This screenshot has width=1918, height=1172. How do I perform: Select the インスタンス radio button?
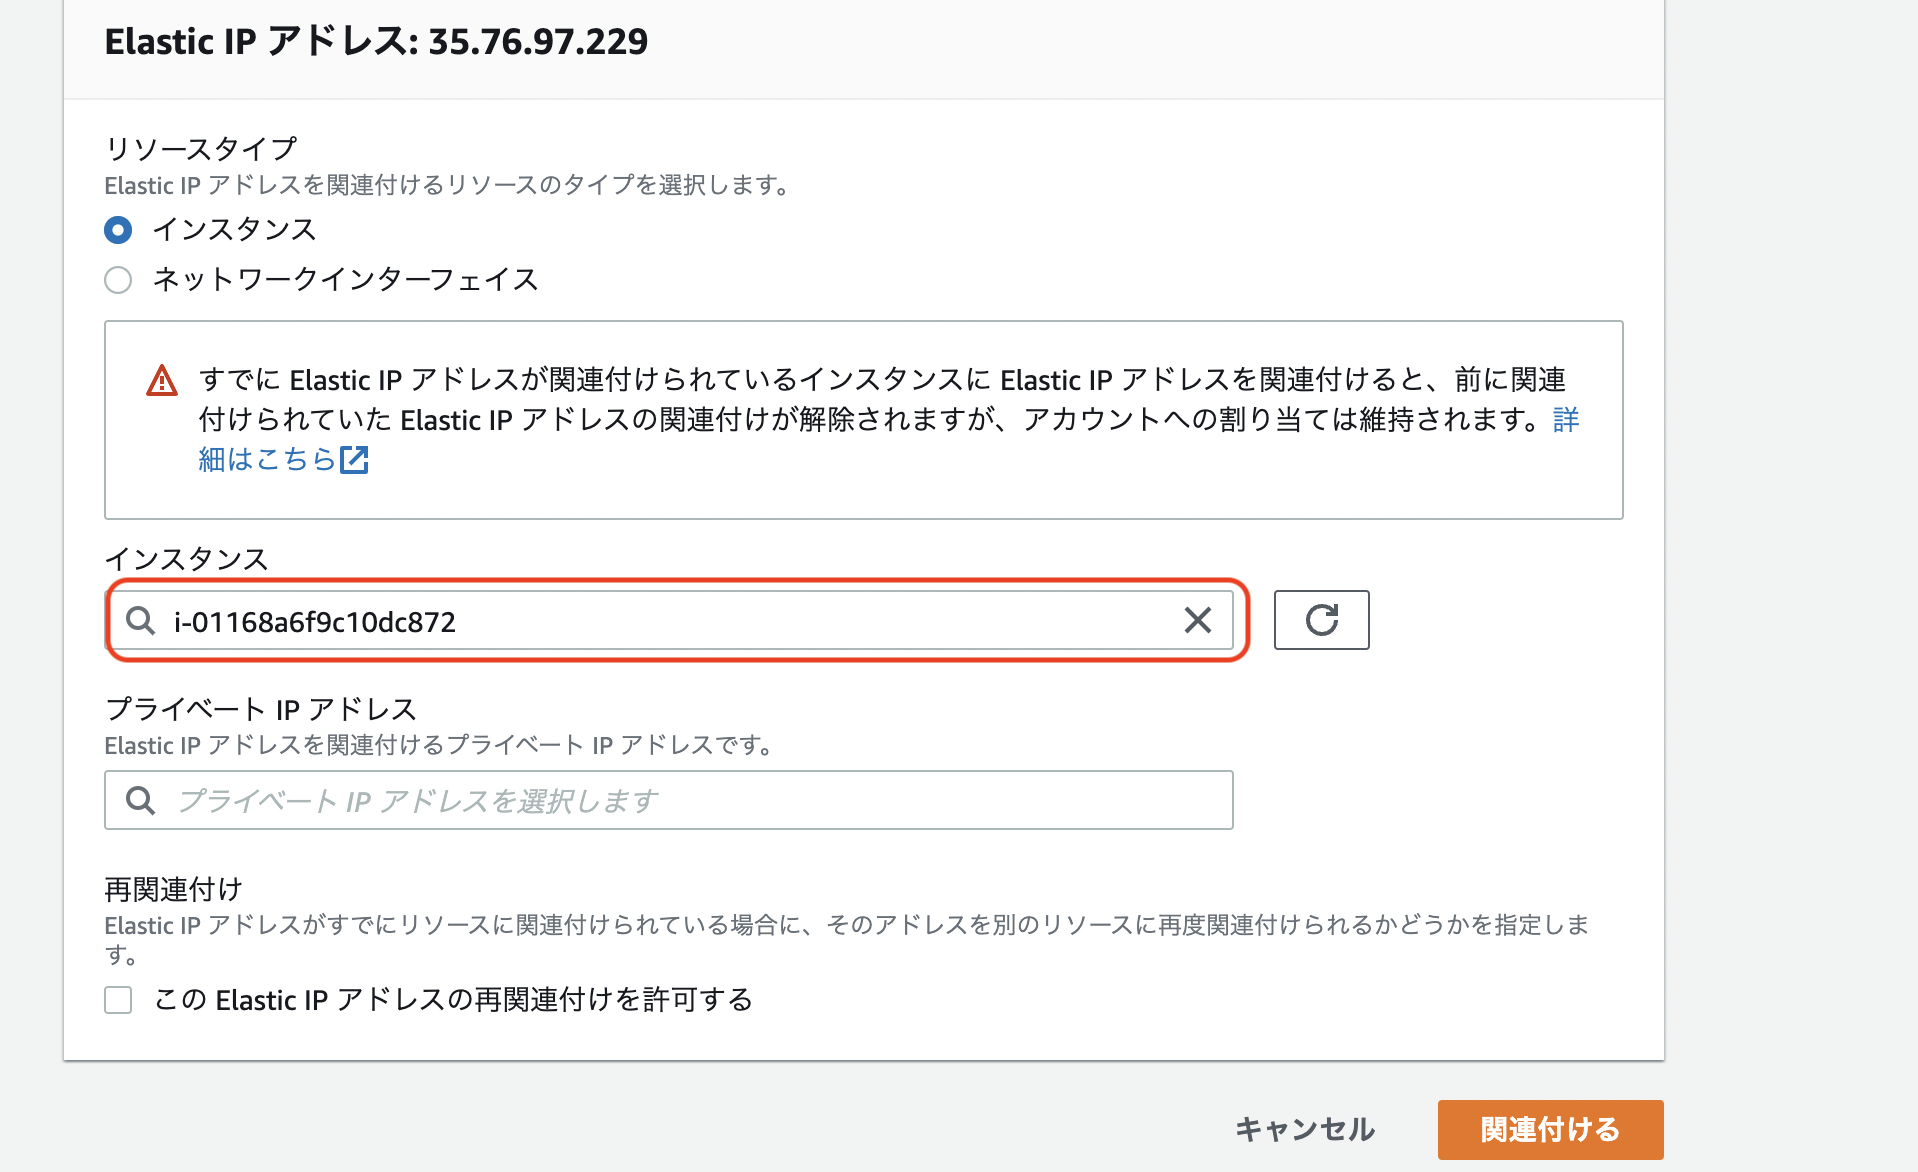pos(117,230)
